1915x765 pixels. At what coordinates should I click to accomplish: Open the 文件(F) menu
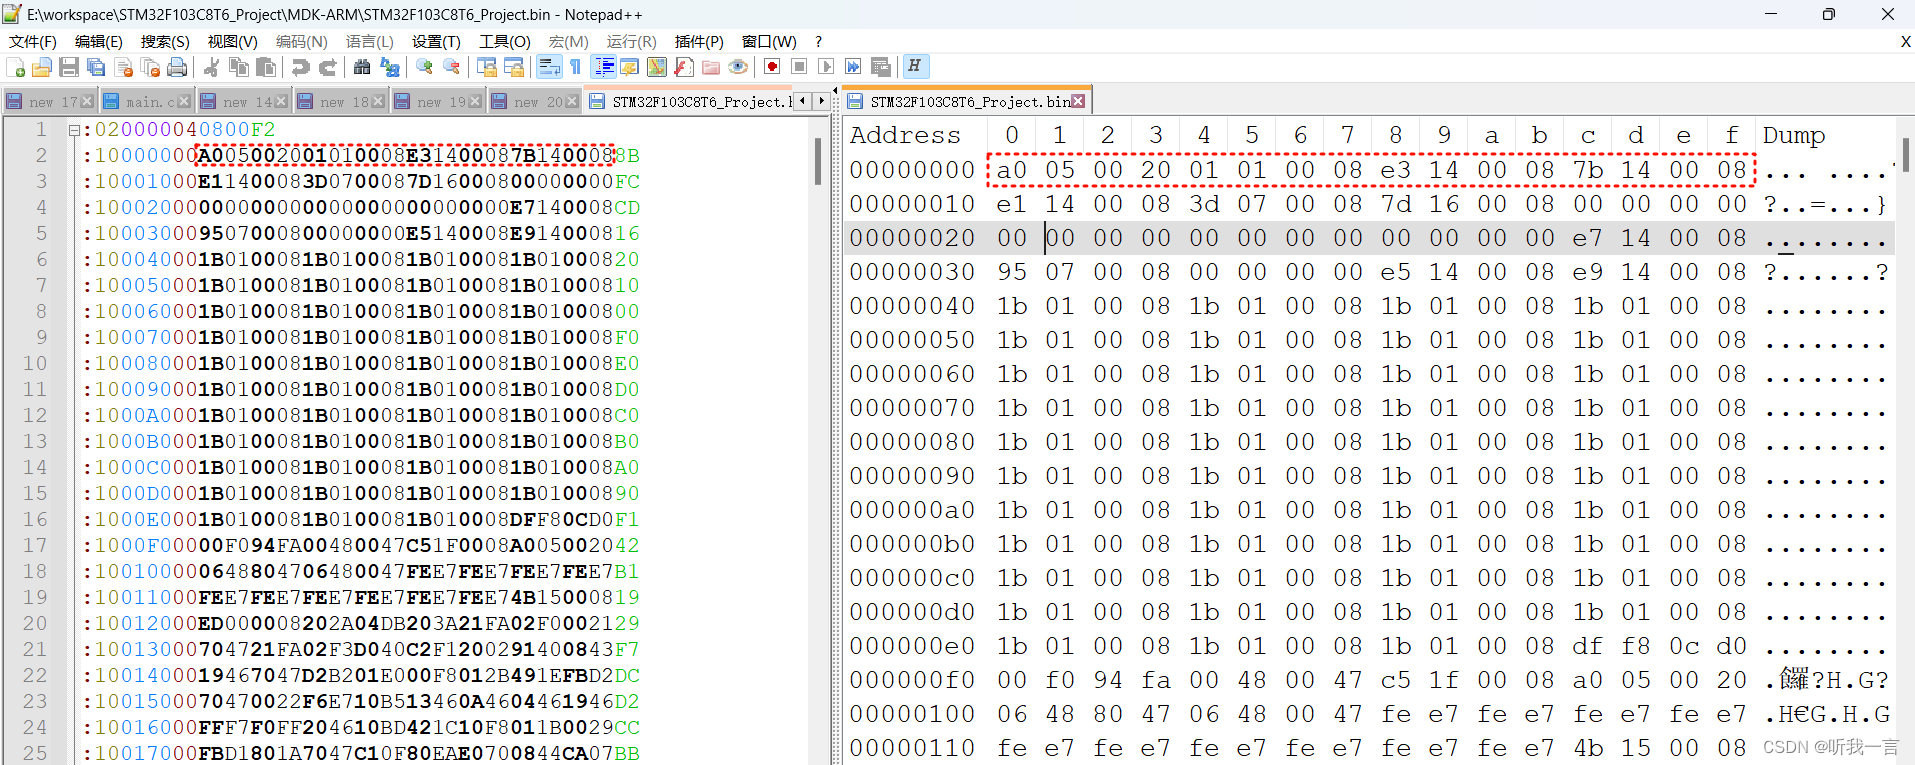point(33,41)
